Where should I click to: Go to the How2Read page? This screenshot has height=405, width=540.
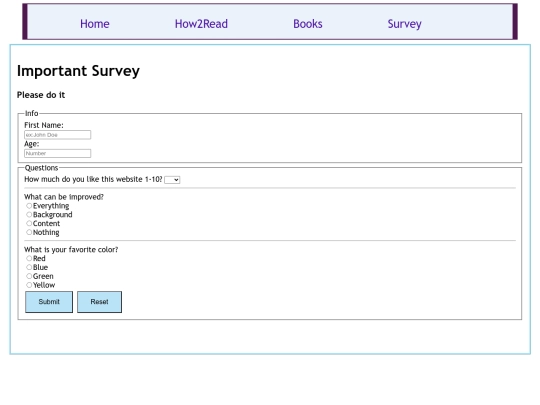[x=201, y=24]
